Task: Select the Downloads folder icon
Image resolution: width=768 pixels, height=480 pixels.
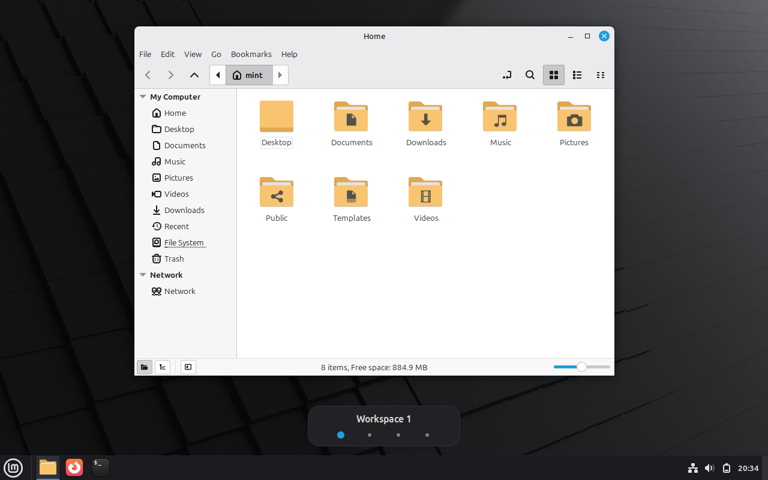Action: click(x=425, y=117)
